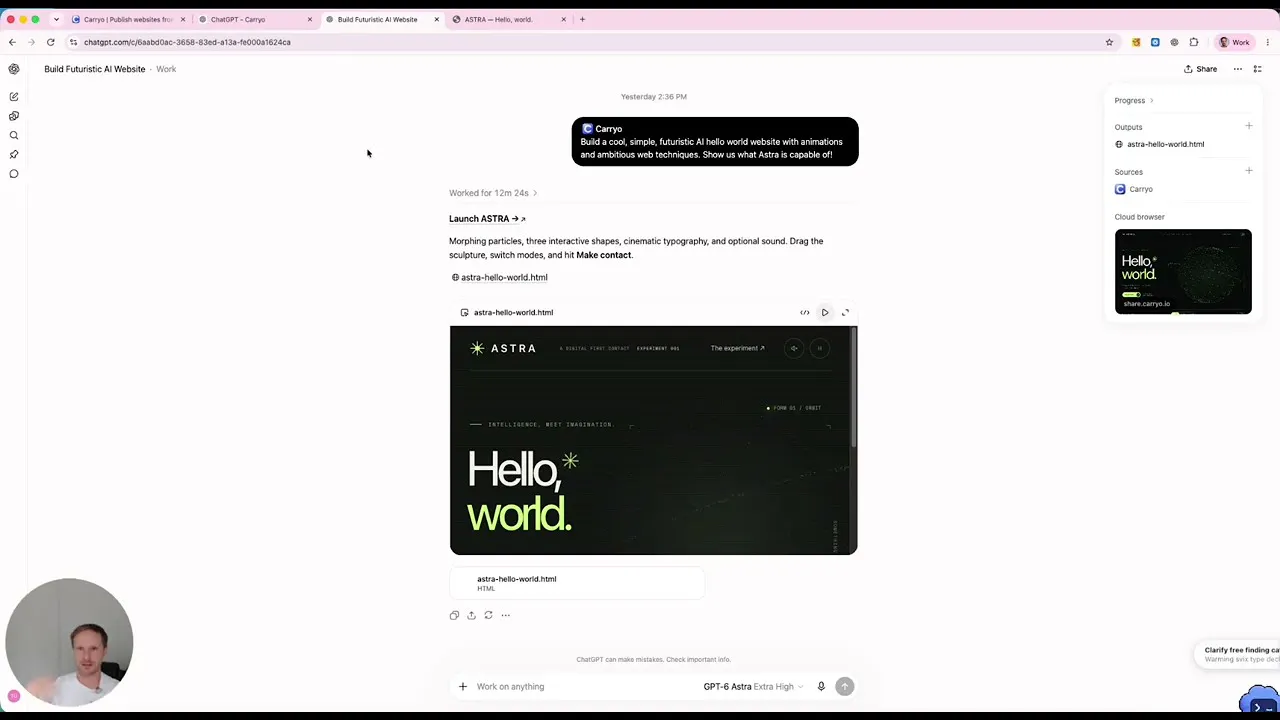Add a new output in Outputs section
This screenshot has height=720, width=1280.
pos(1249,126)
